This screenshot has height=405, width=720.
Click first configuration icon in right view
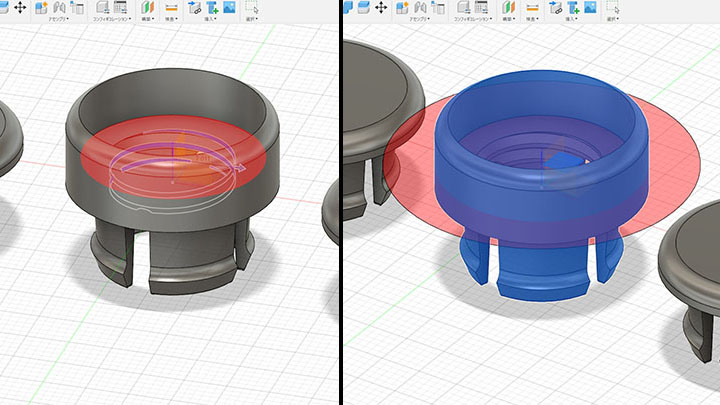point(464,7)
